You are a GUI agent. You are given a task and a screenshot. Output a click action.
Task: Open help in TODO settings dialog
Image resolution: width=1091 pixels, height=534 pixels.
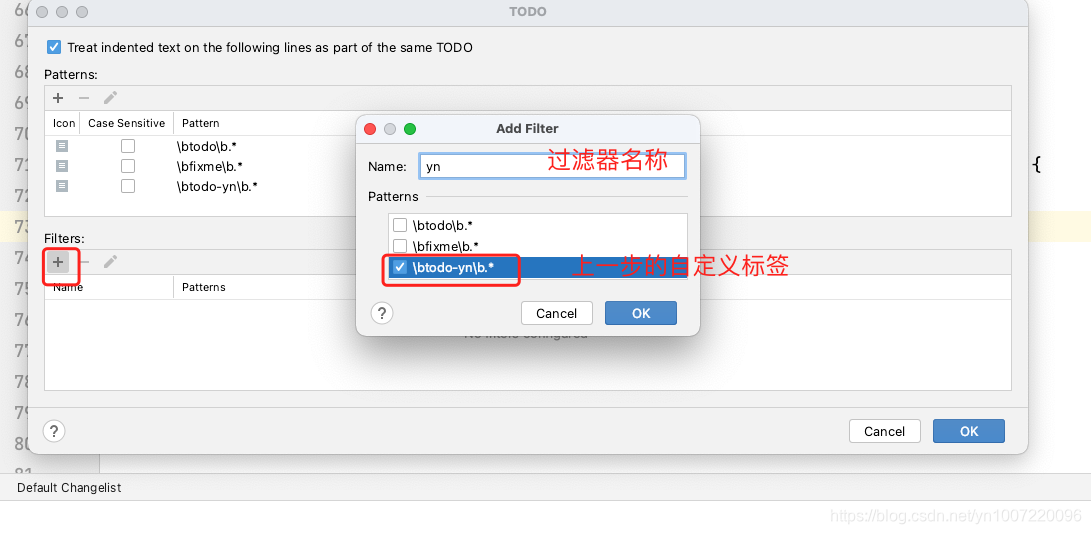(x=54, y=431)
